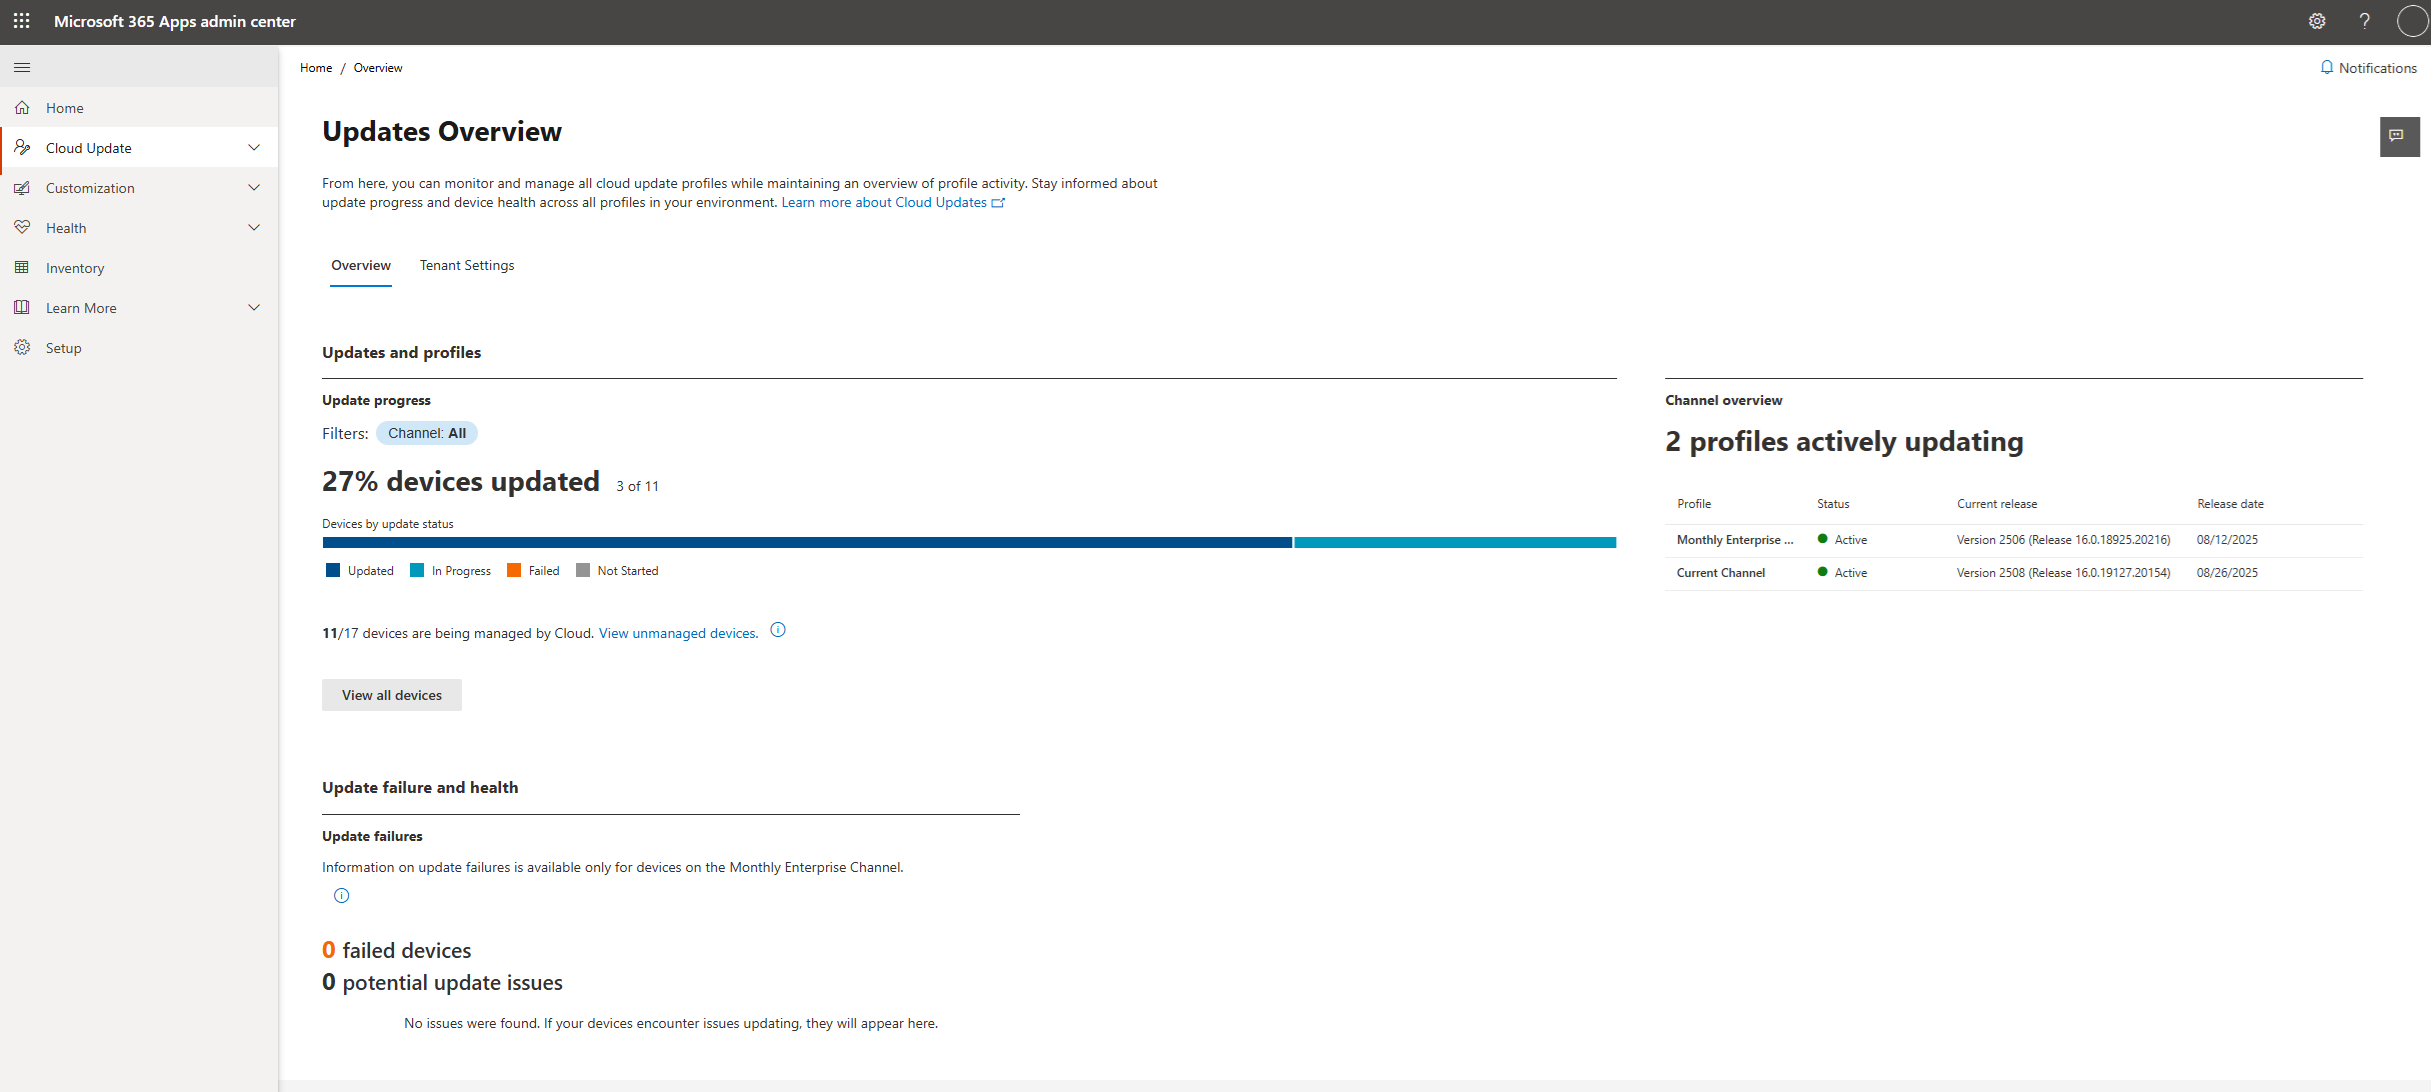2431x1092 pixels.
Task: Open the account profile circle
Action: click(x=2412, y=21)
